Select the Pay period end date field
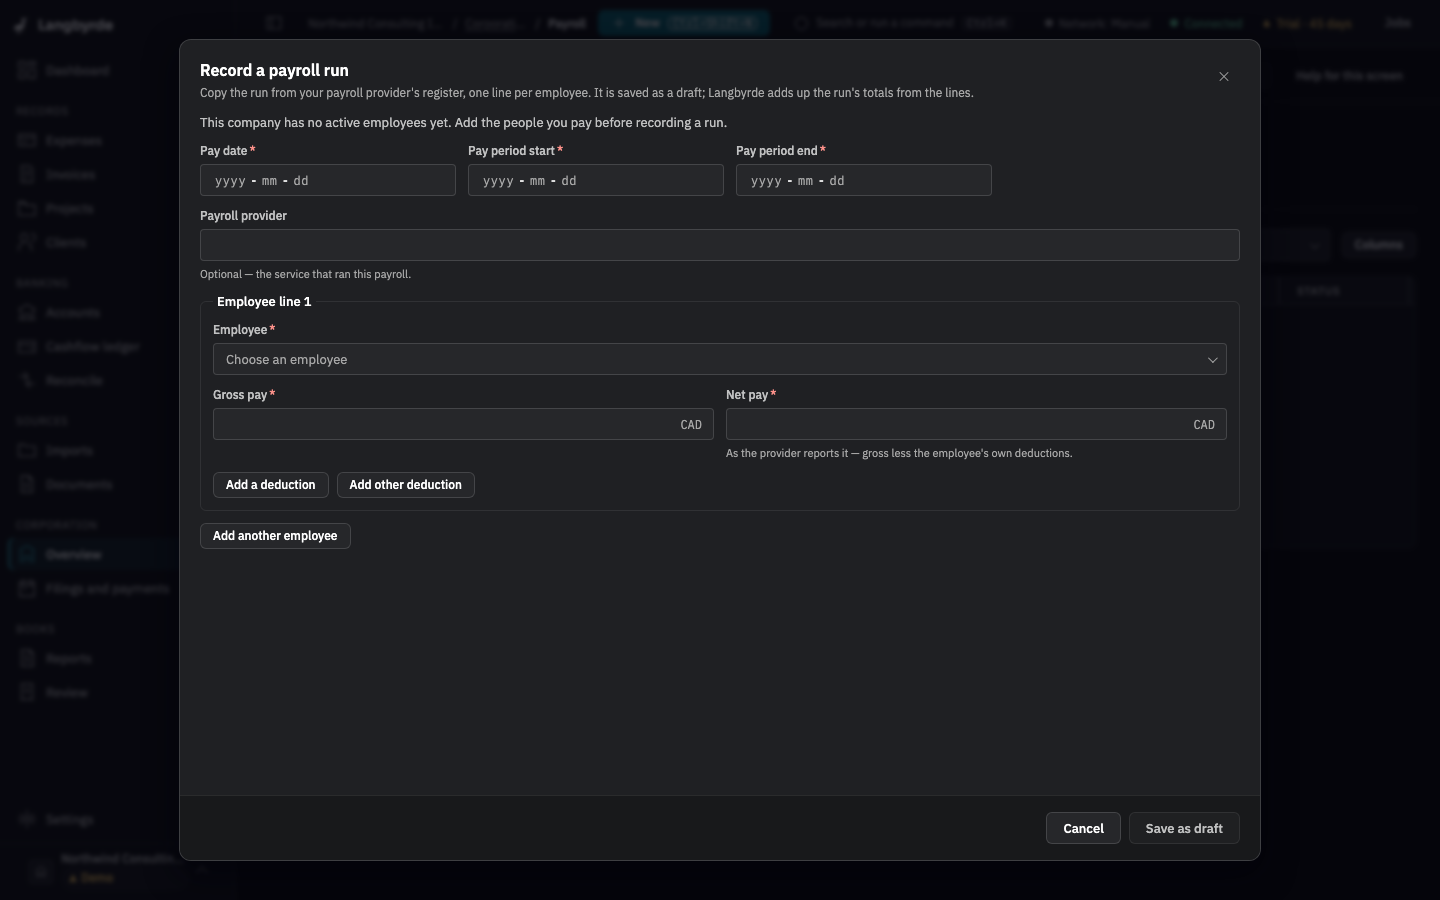This screenshot has height=900, width=1440. pyautogui.click(x=864, y=180)
